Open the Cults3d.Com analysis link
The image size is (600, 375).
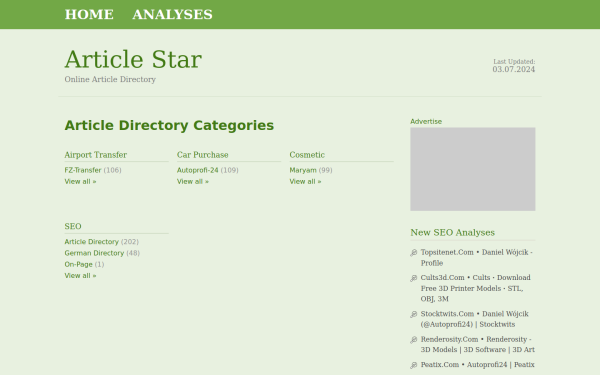[476, 288]
